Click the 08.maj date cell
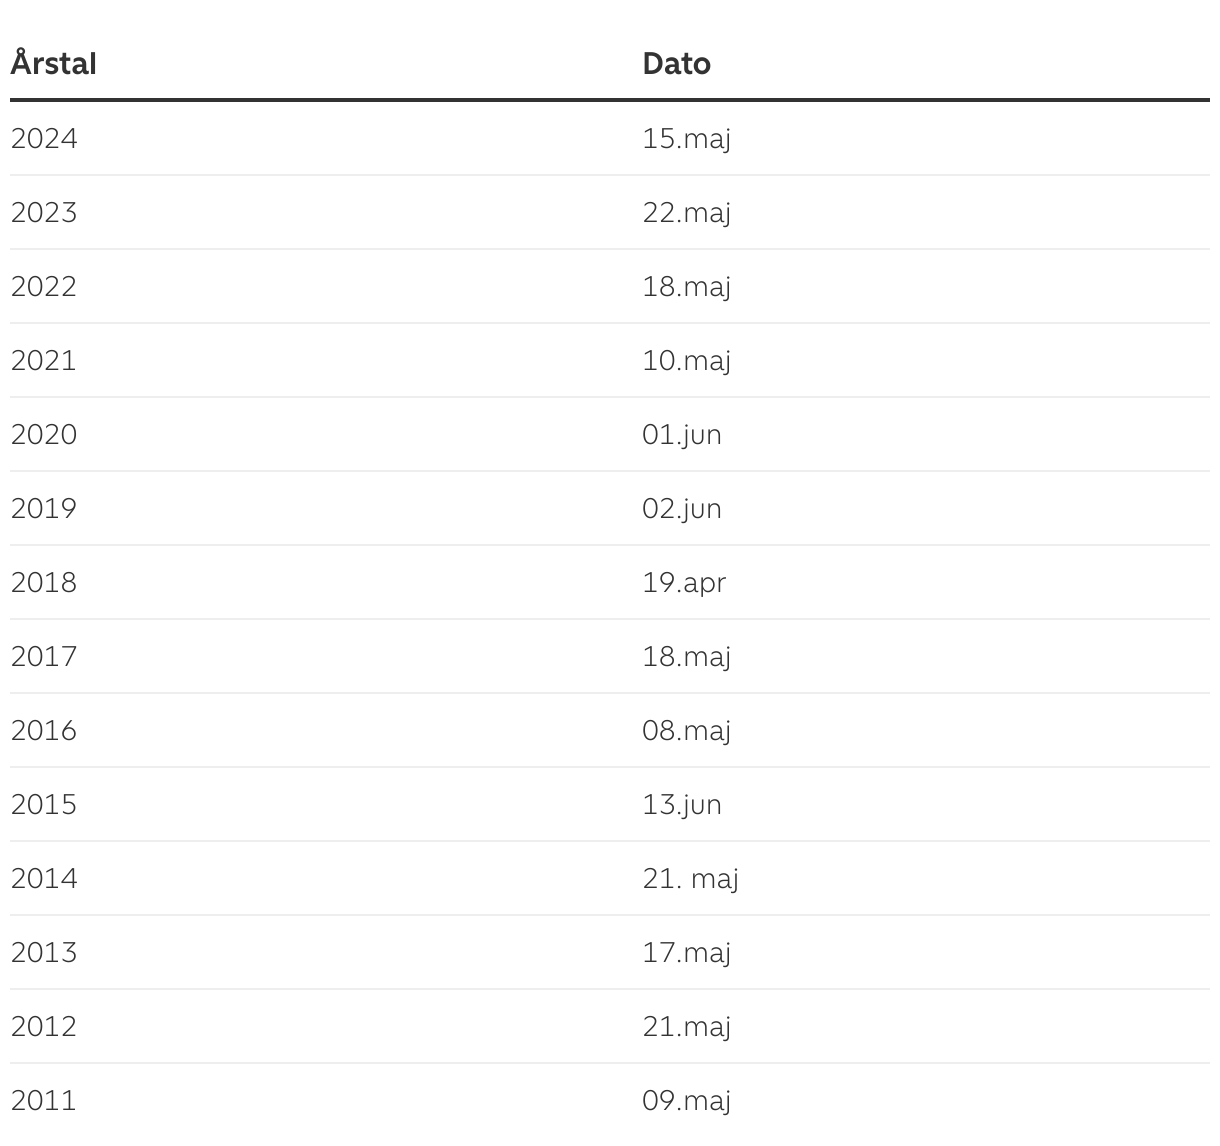The height and width of the screenshot is (1146, 1220). (x=686, y=730)
